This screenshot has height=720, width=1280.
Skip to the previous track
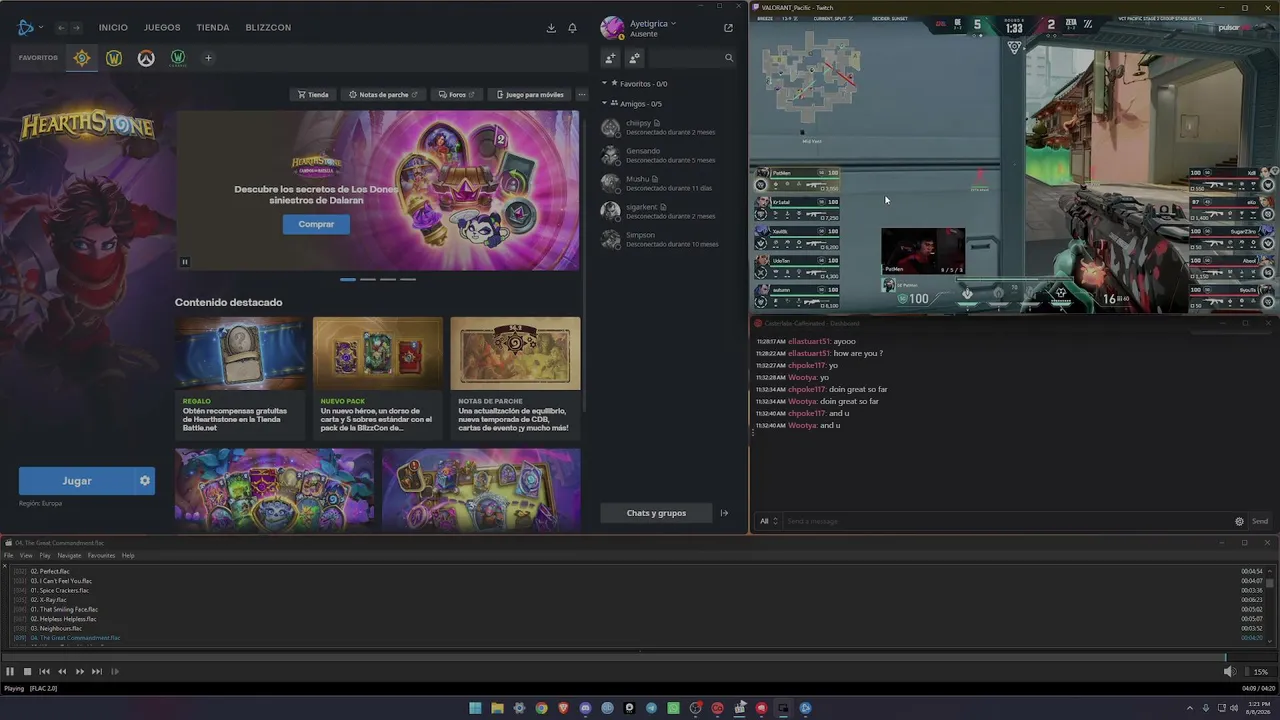(44, 672)
